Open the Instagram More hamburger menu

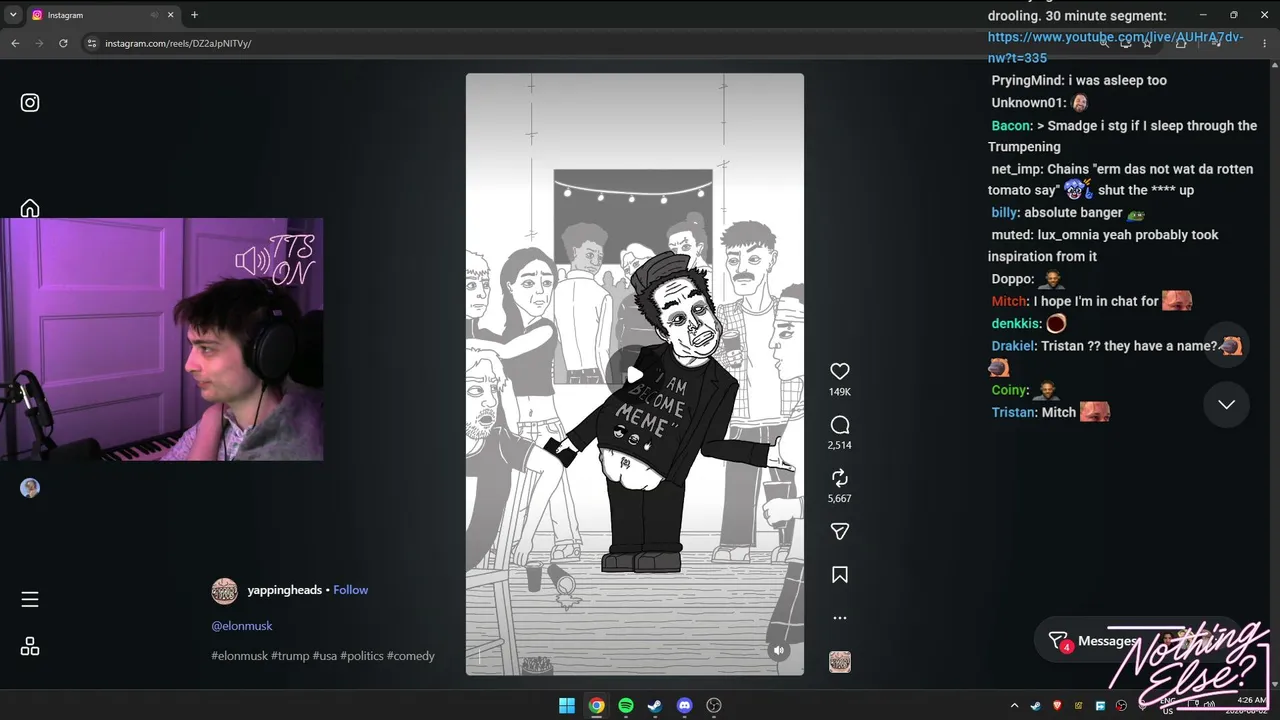point(30,599)
